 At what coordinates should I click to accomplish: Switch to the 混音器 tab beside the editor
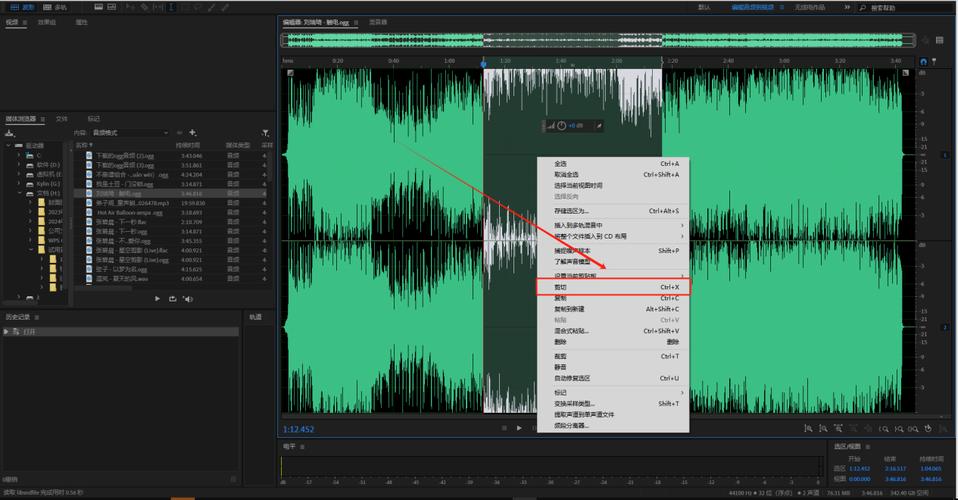[378, 22]
